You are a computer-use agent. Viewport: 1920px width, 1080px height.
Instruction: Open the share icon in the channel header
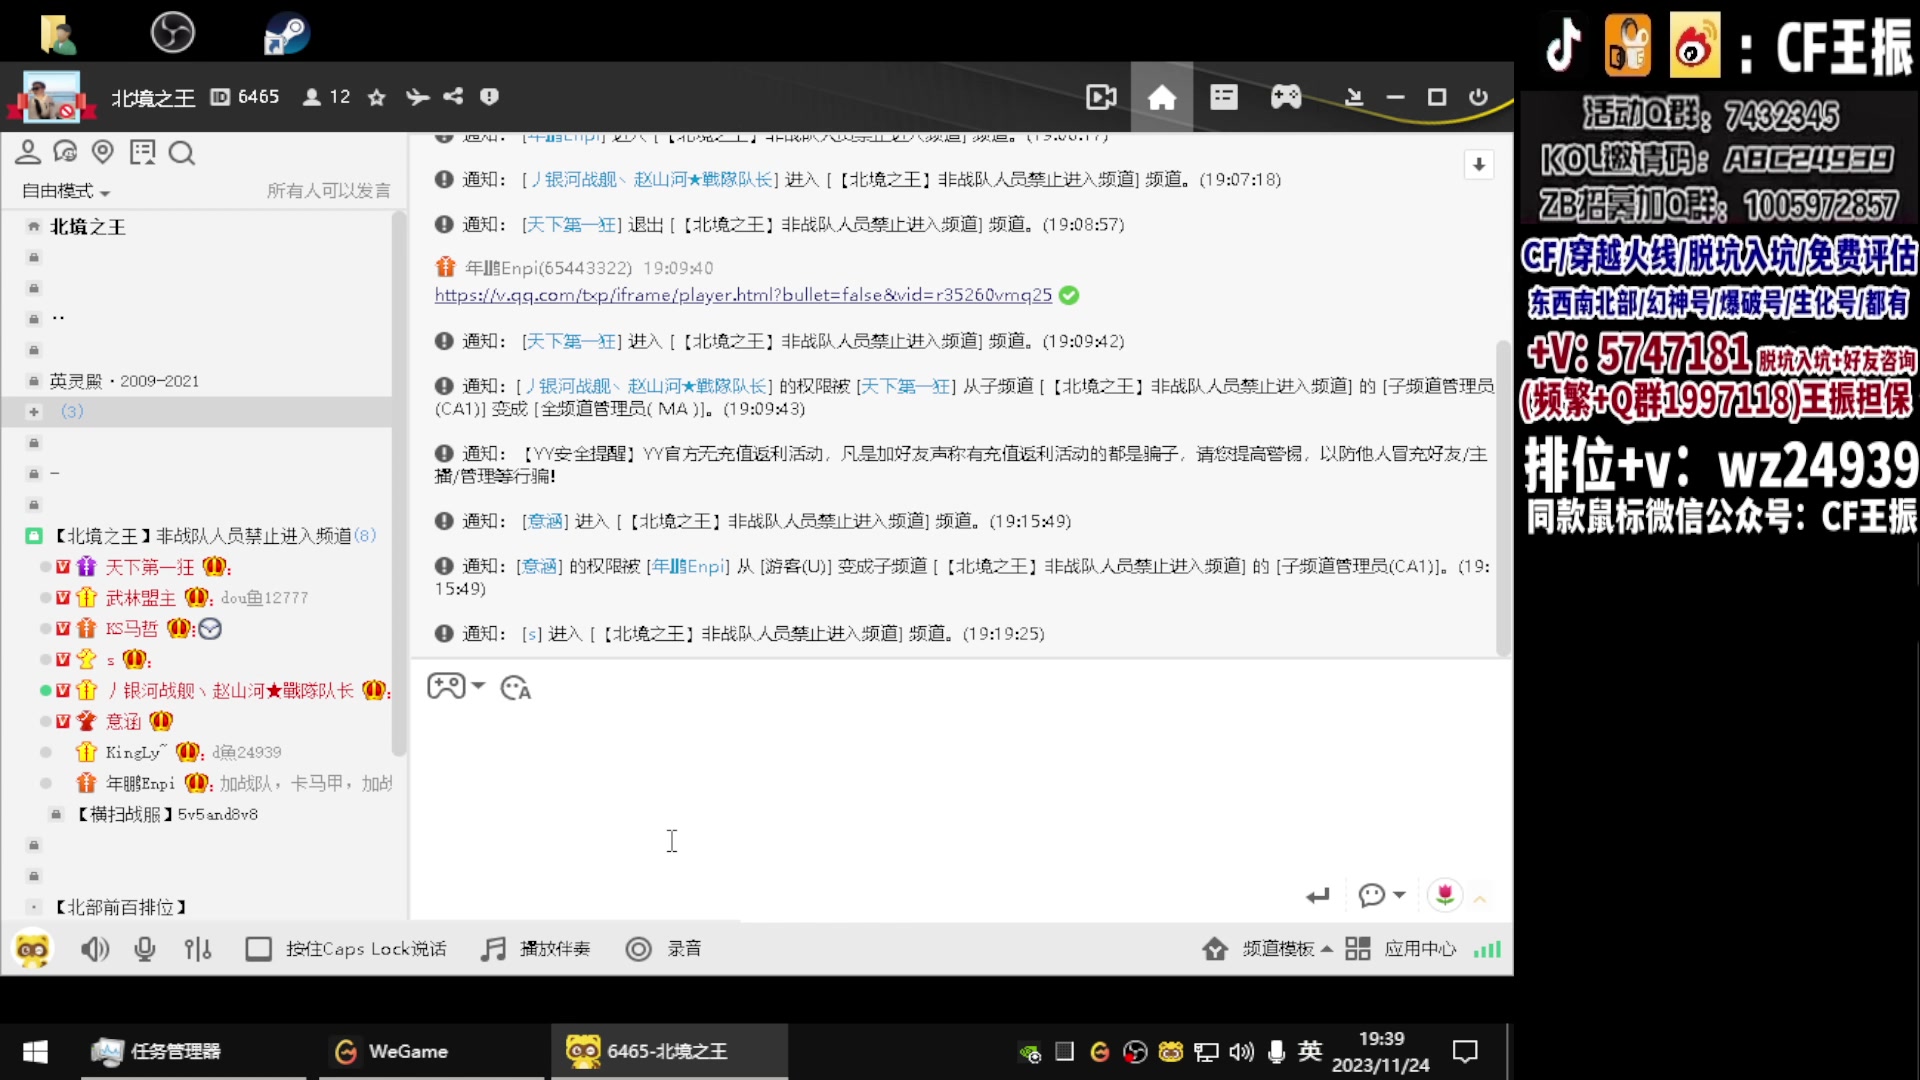point(453,97)
